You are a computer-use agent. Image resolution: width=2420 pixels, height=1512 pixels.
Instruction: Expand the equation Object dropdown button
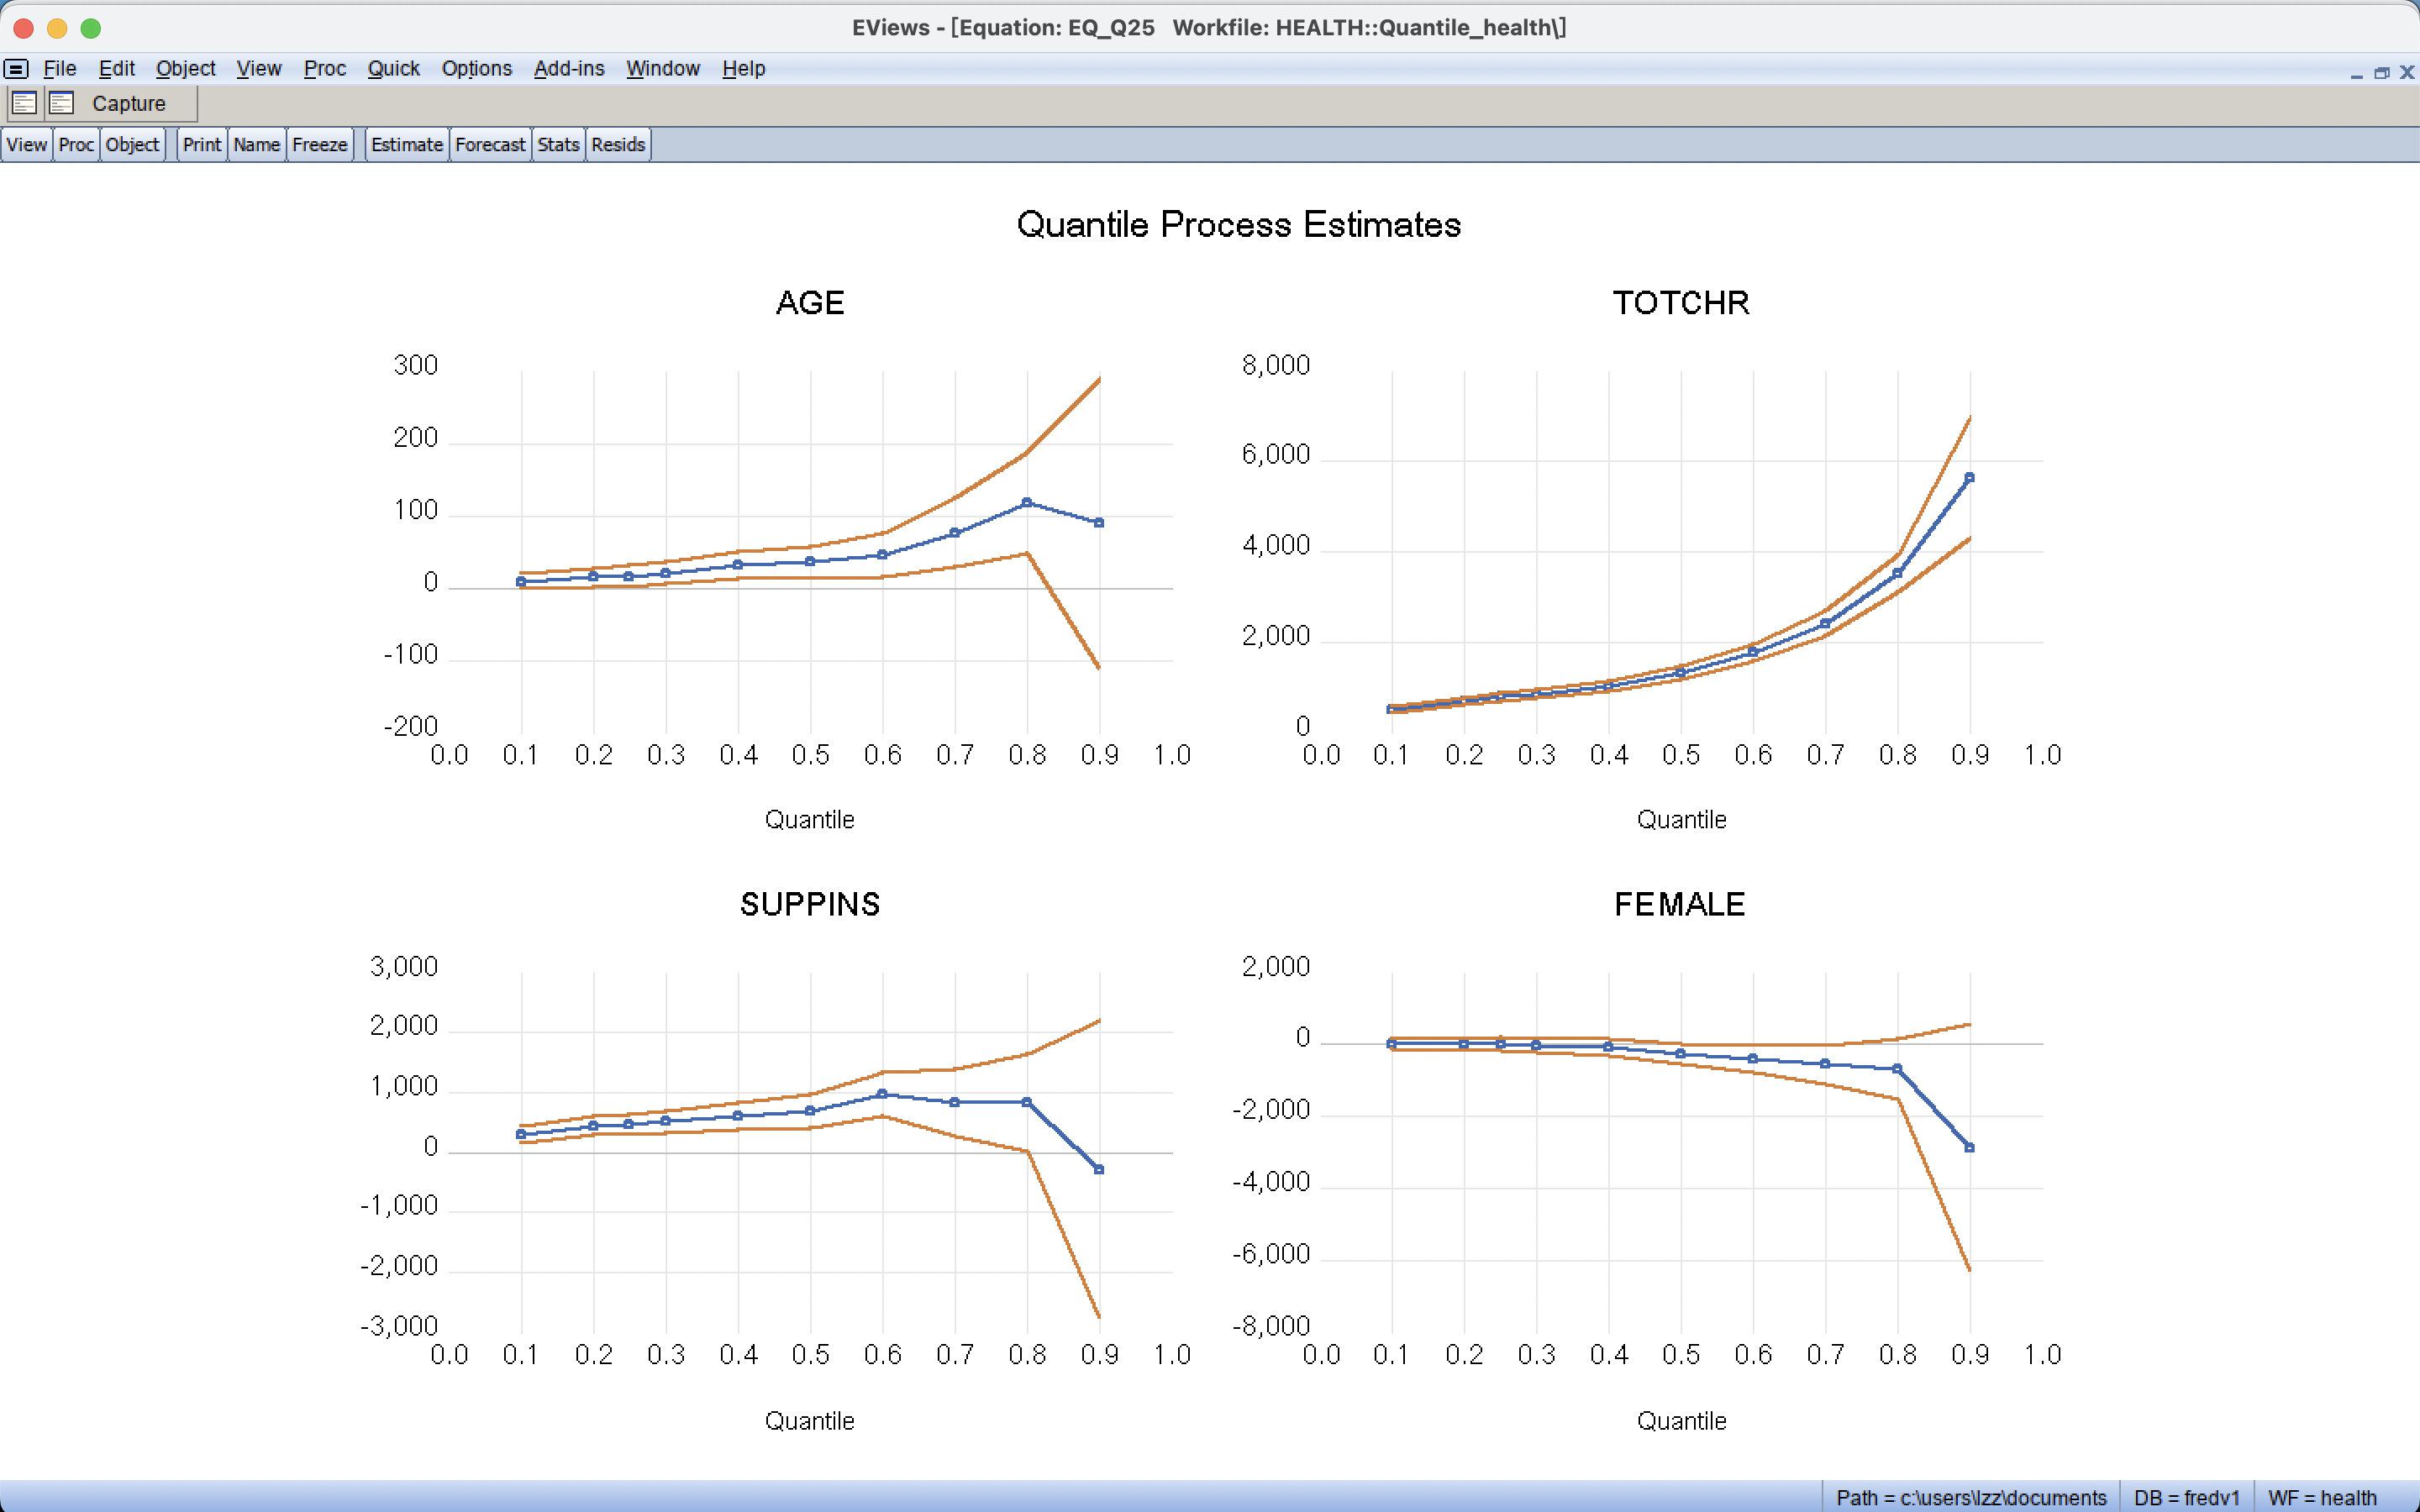click(132, 144)
